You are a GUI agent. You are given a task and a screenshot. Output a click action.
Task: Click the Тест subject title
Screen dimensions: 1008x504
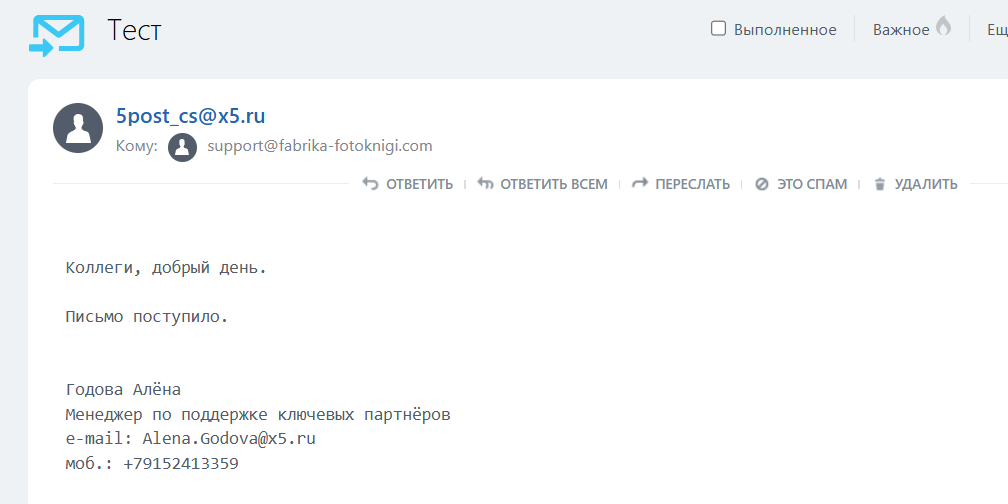[134, 31]
